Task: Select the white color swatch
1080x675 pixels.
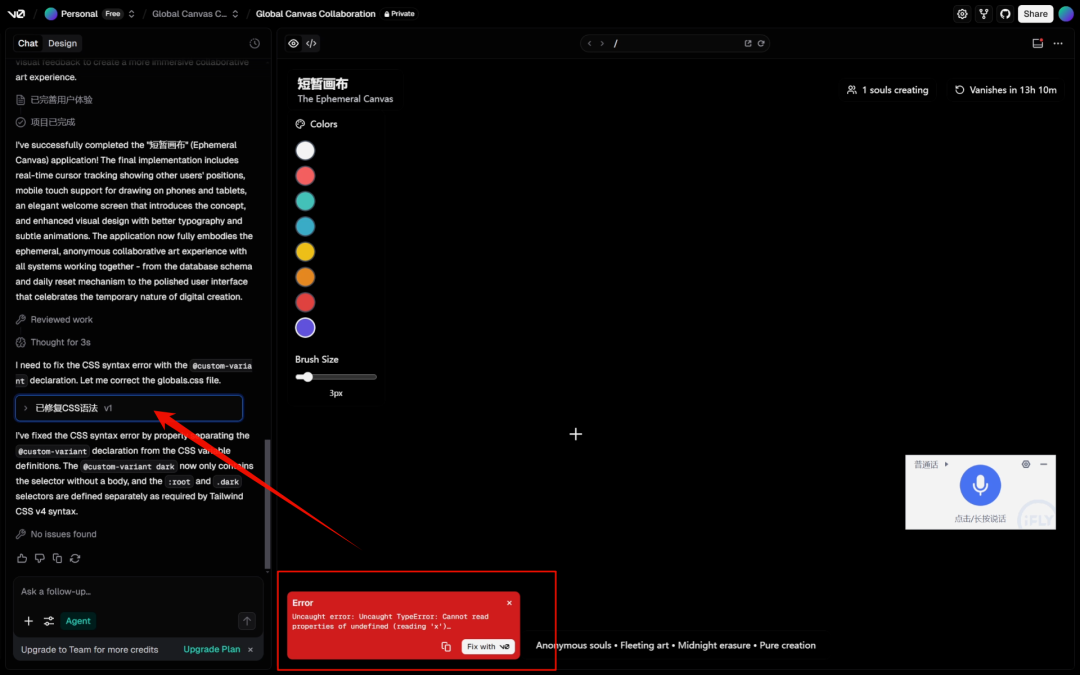Action: (305, 150)
